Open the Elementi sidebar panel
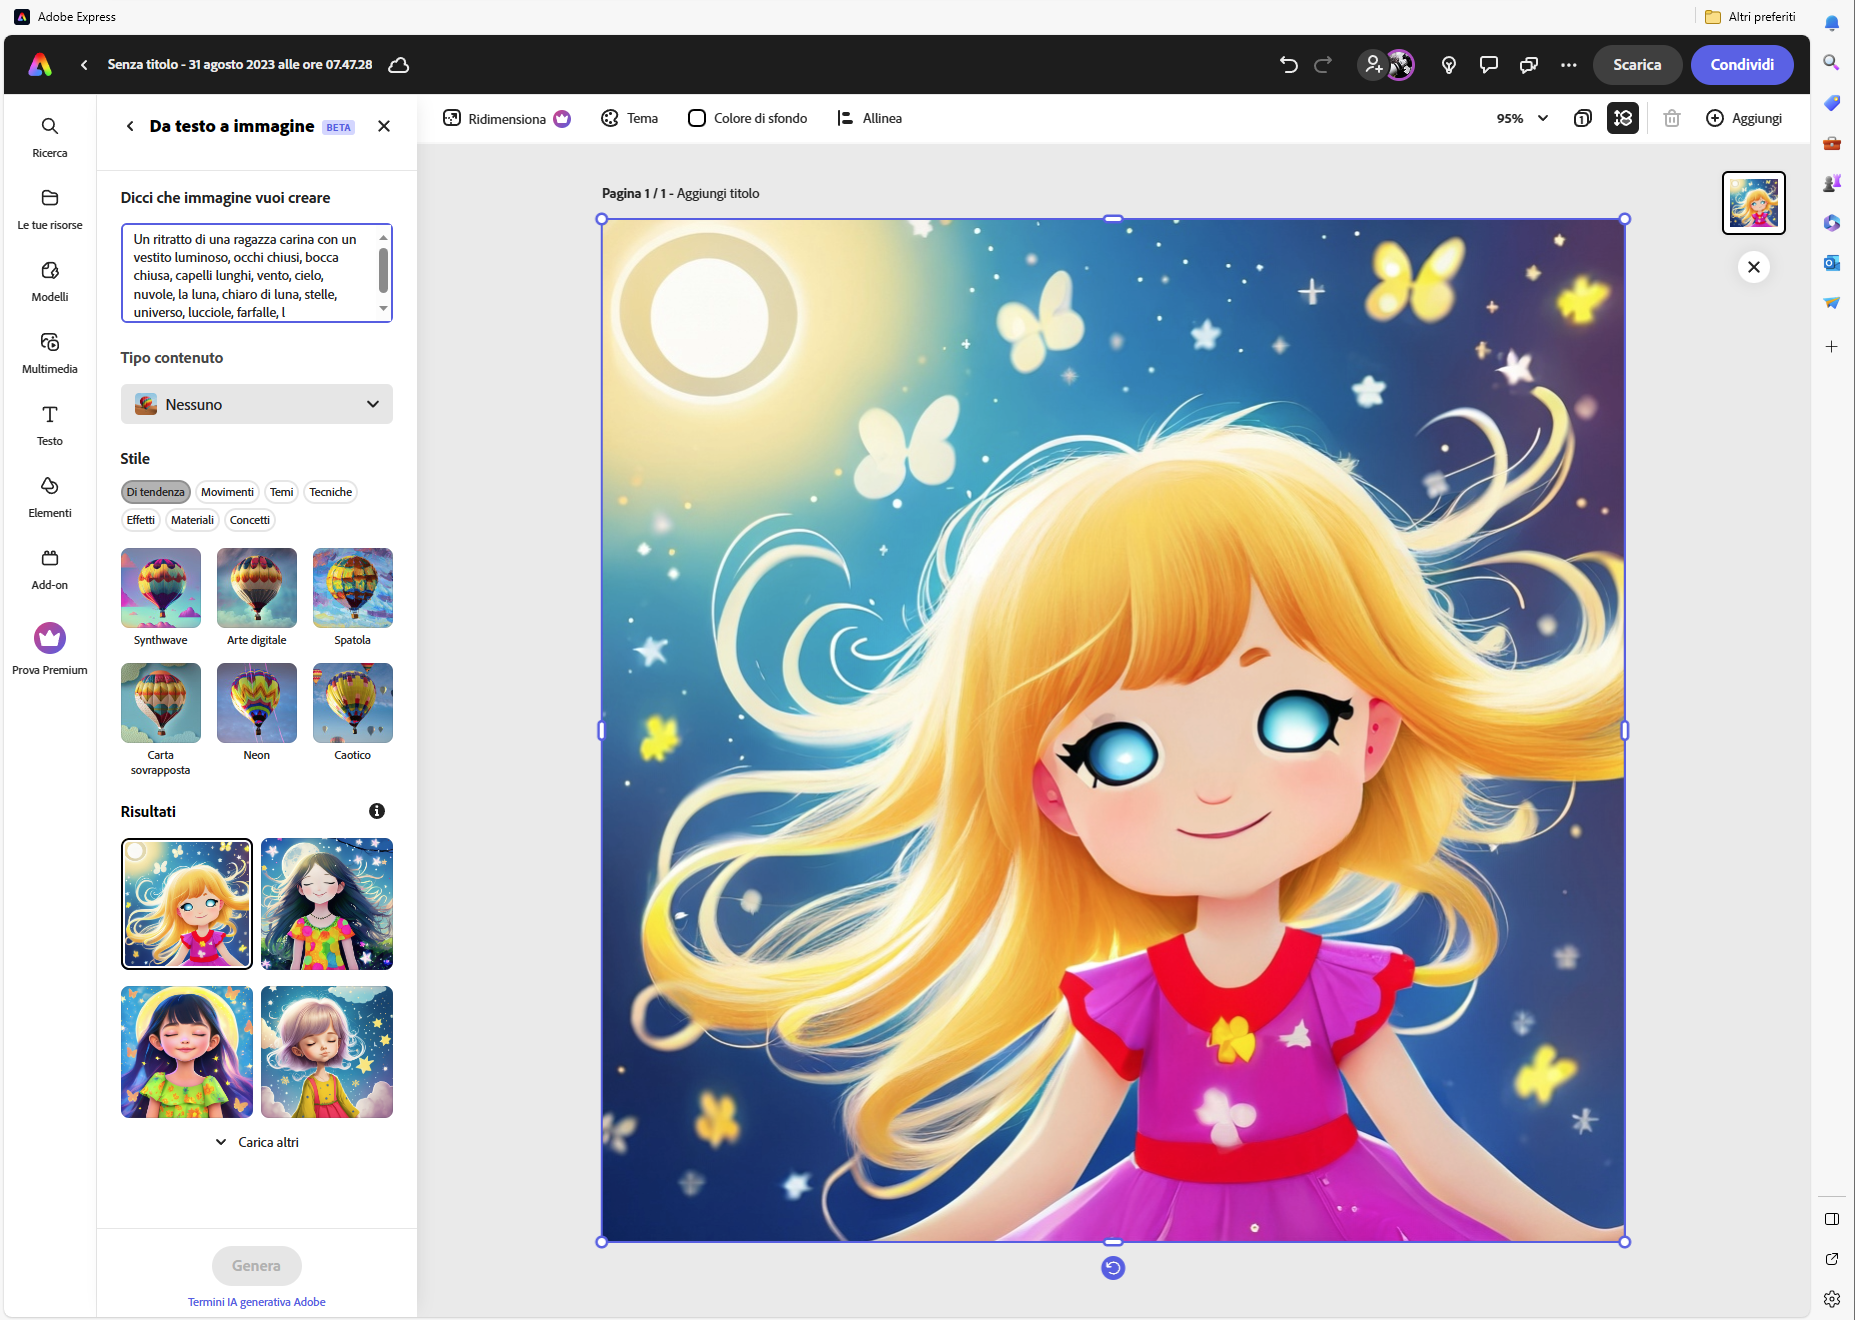Viewport: 1855px width, 1320px height. 50,497
